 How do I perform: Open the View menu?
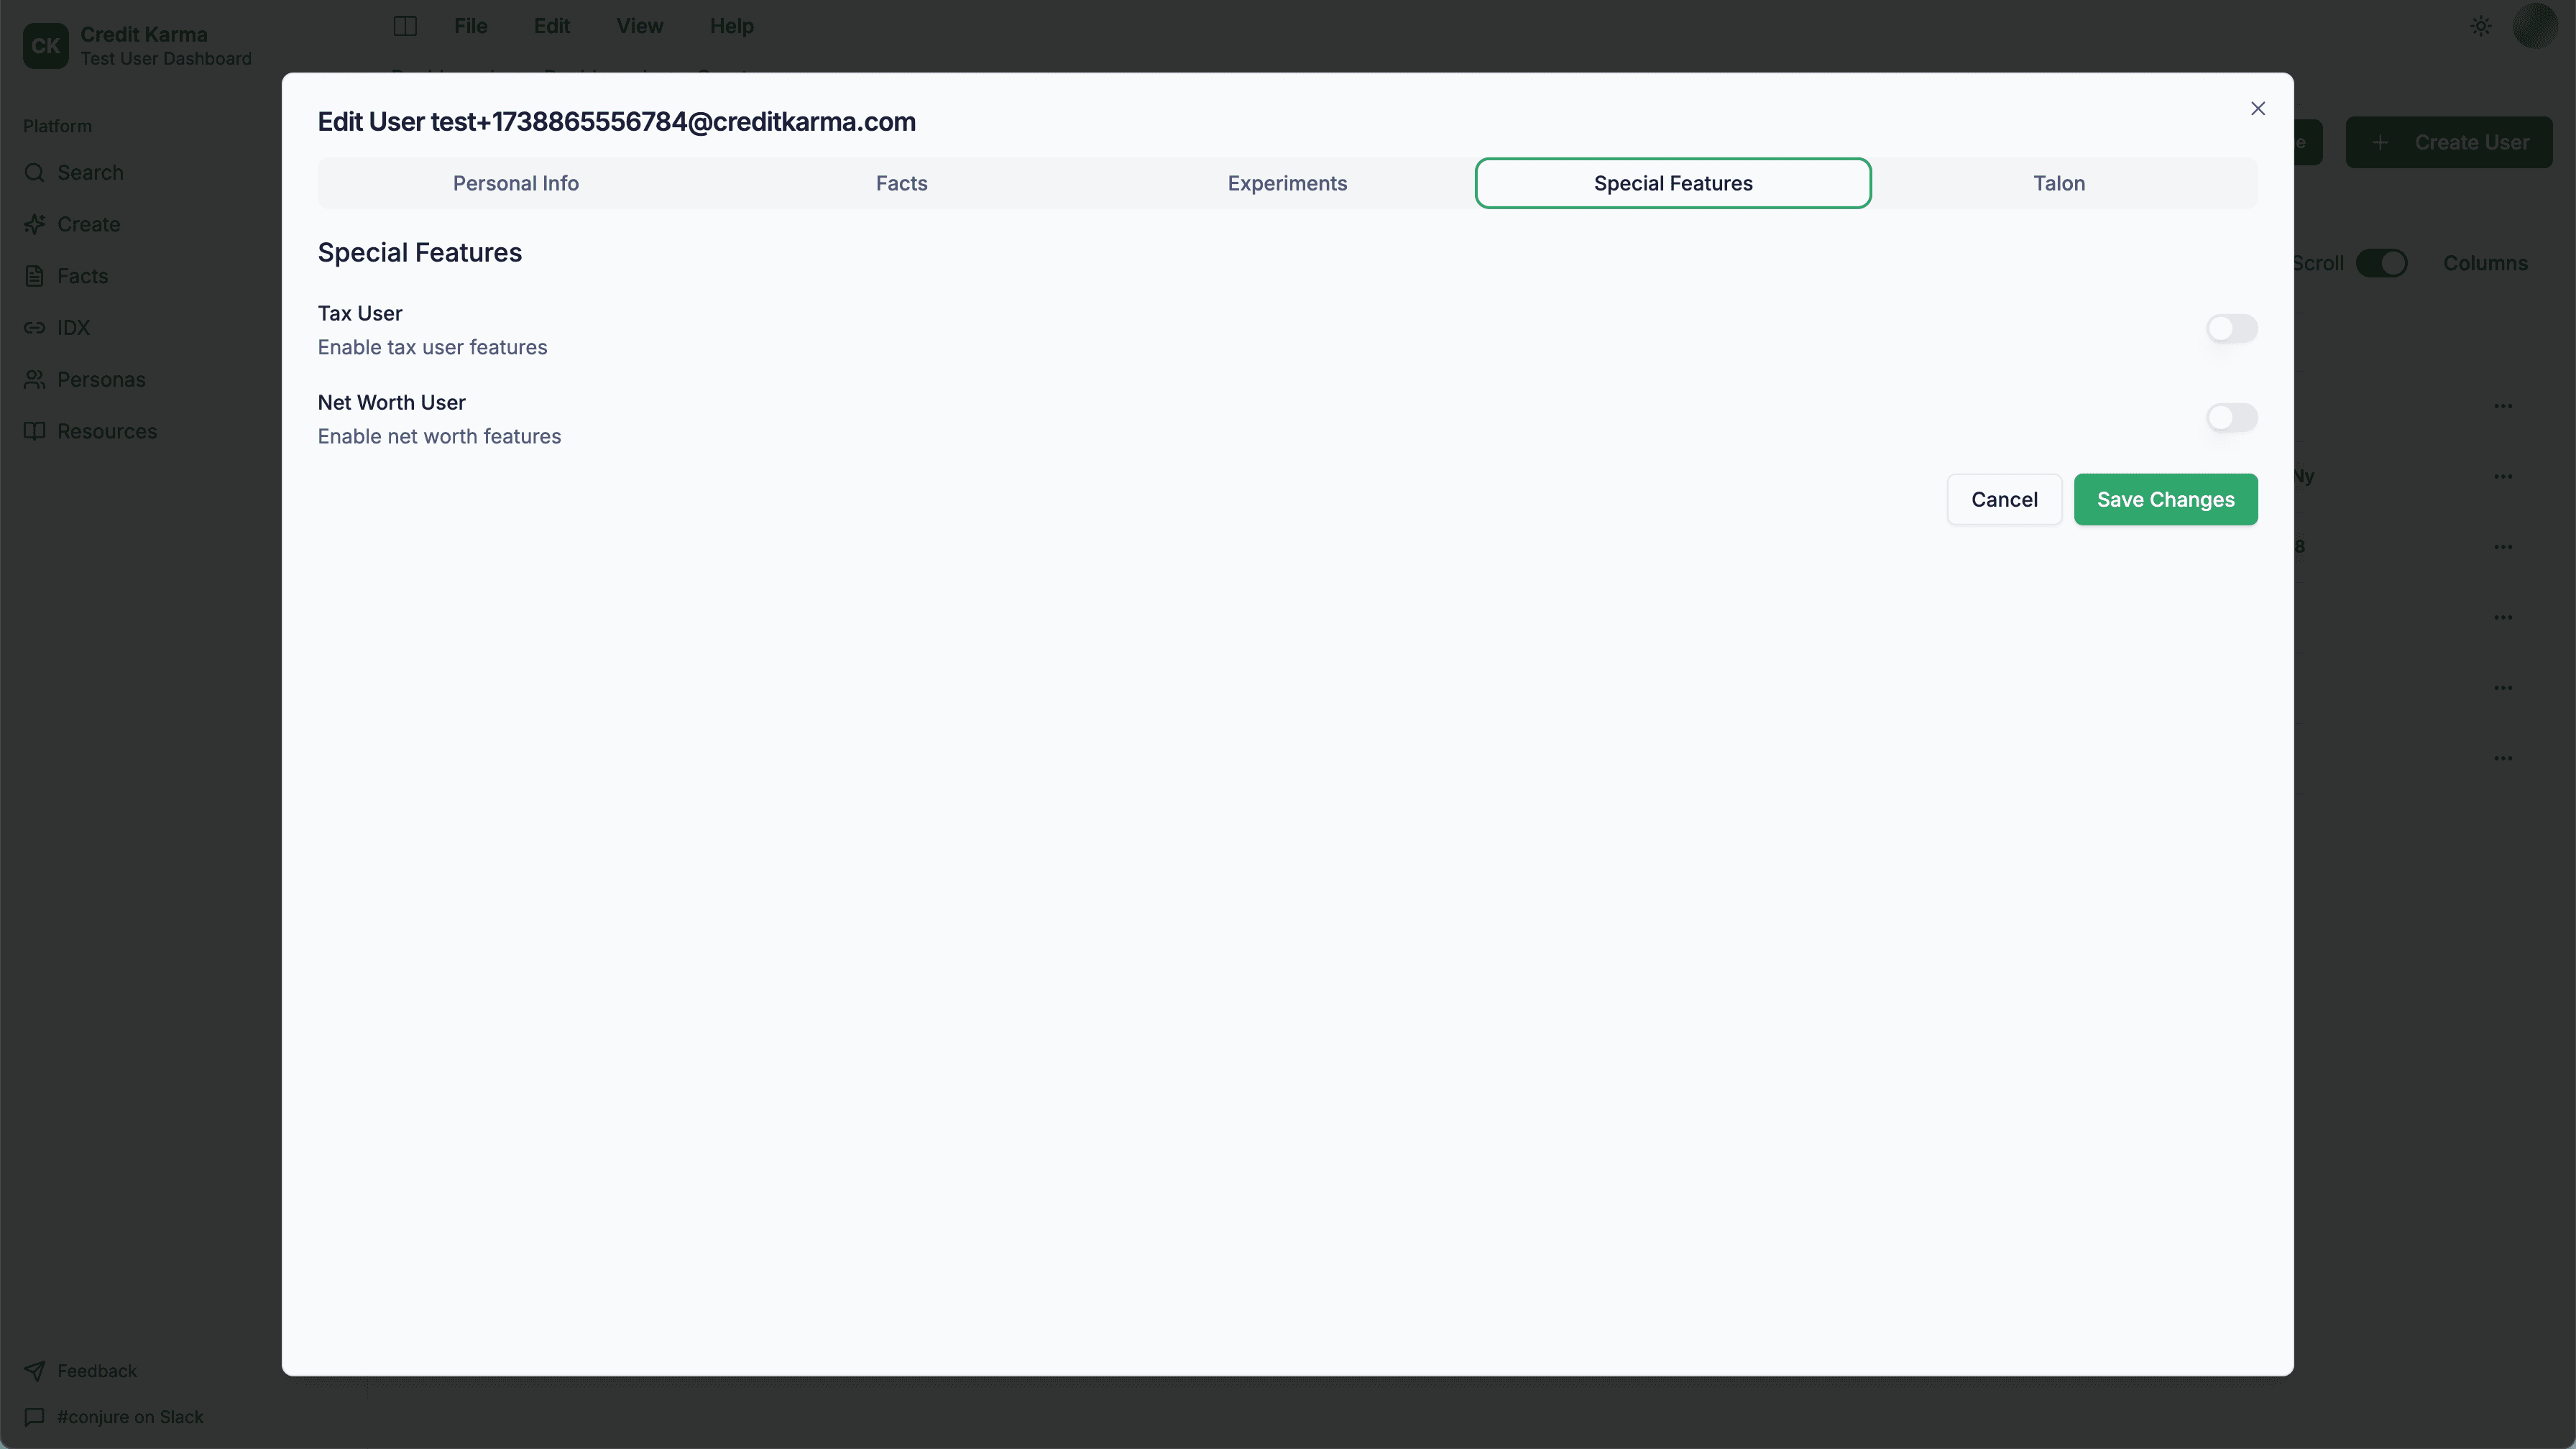pos(639,26)
